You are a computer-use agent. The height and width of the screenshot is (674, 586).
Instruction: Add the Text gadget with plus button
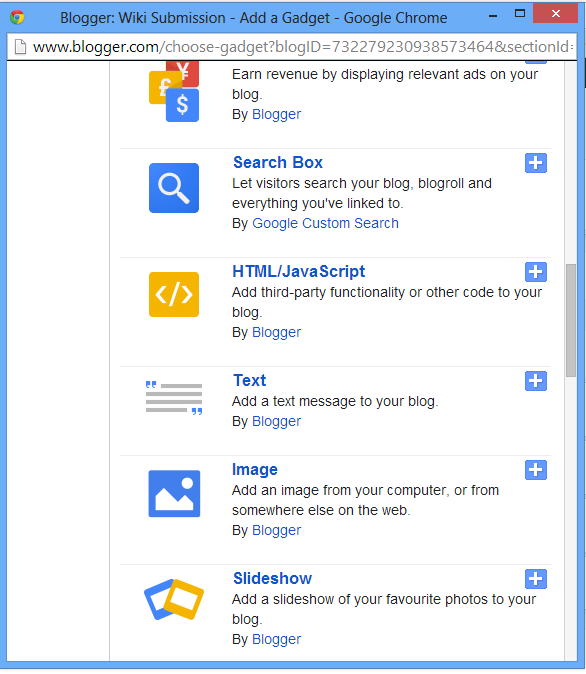[536, 381]
